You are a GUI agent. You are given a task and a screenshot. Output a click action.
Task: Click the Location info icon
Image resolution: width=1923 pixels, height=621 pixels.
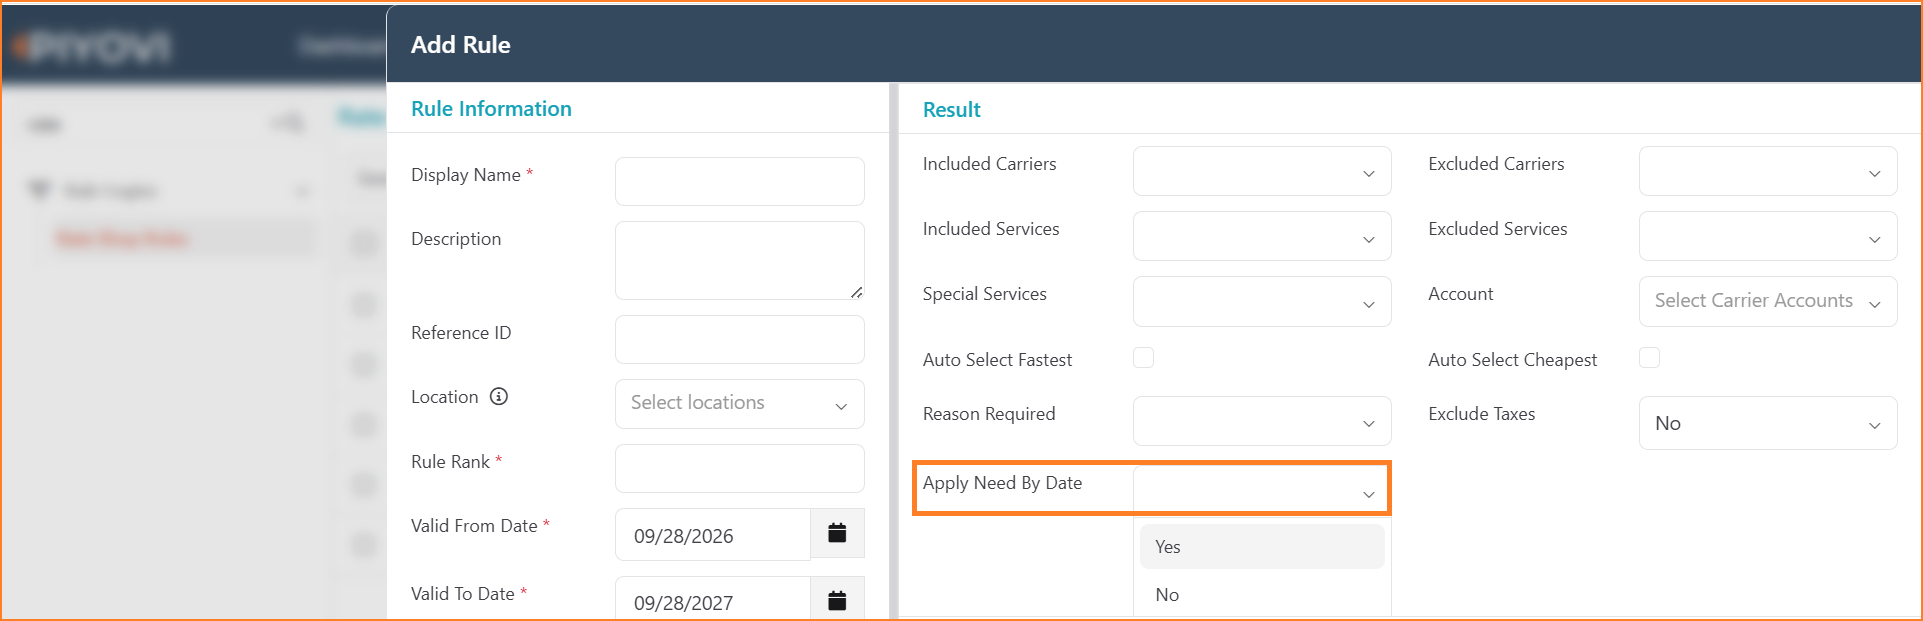(x=499, y=397)
